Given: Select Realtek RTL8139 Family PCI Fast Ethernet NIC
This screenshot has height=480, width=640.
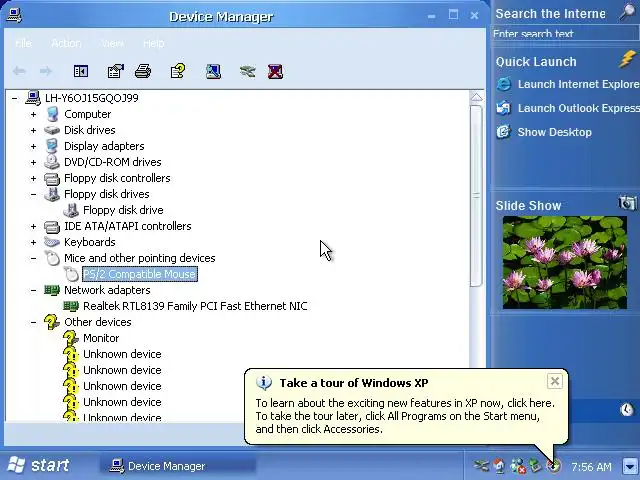Looking at the screenshot, I should pyautogui.click(x=195, y=306).
